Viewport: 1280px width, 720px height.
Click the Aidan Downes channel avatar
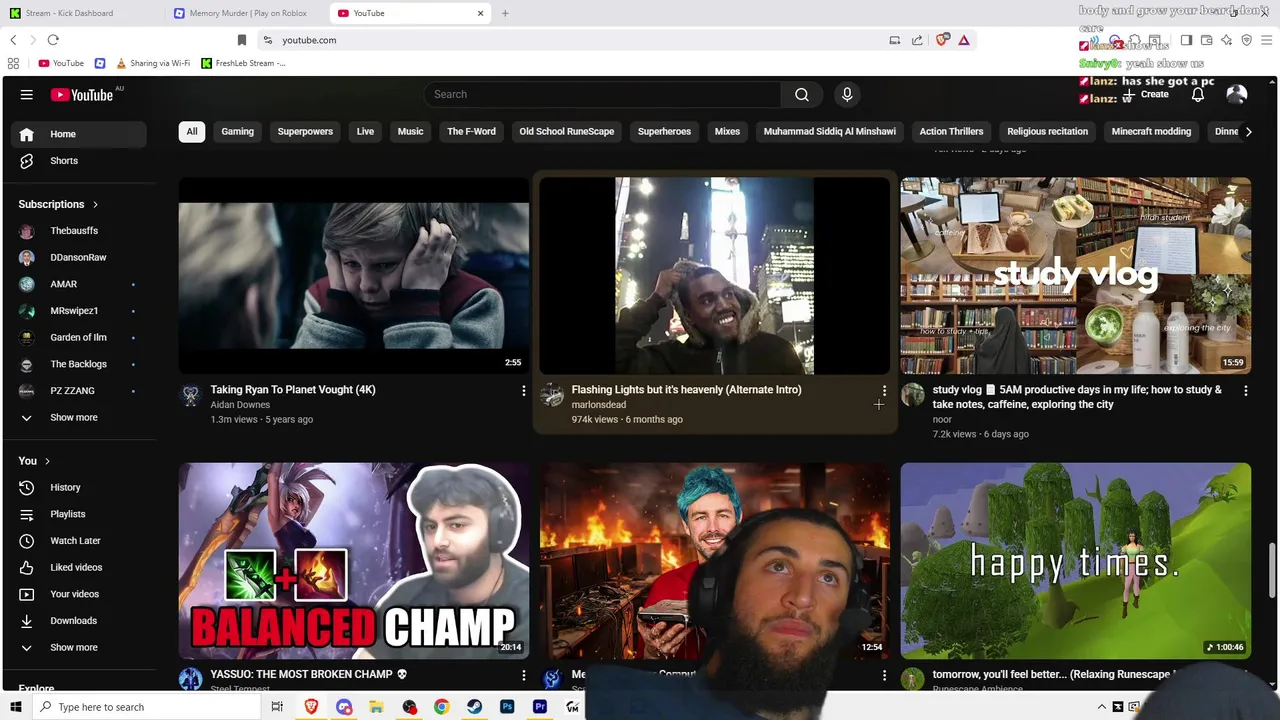click(190, 395)
